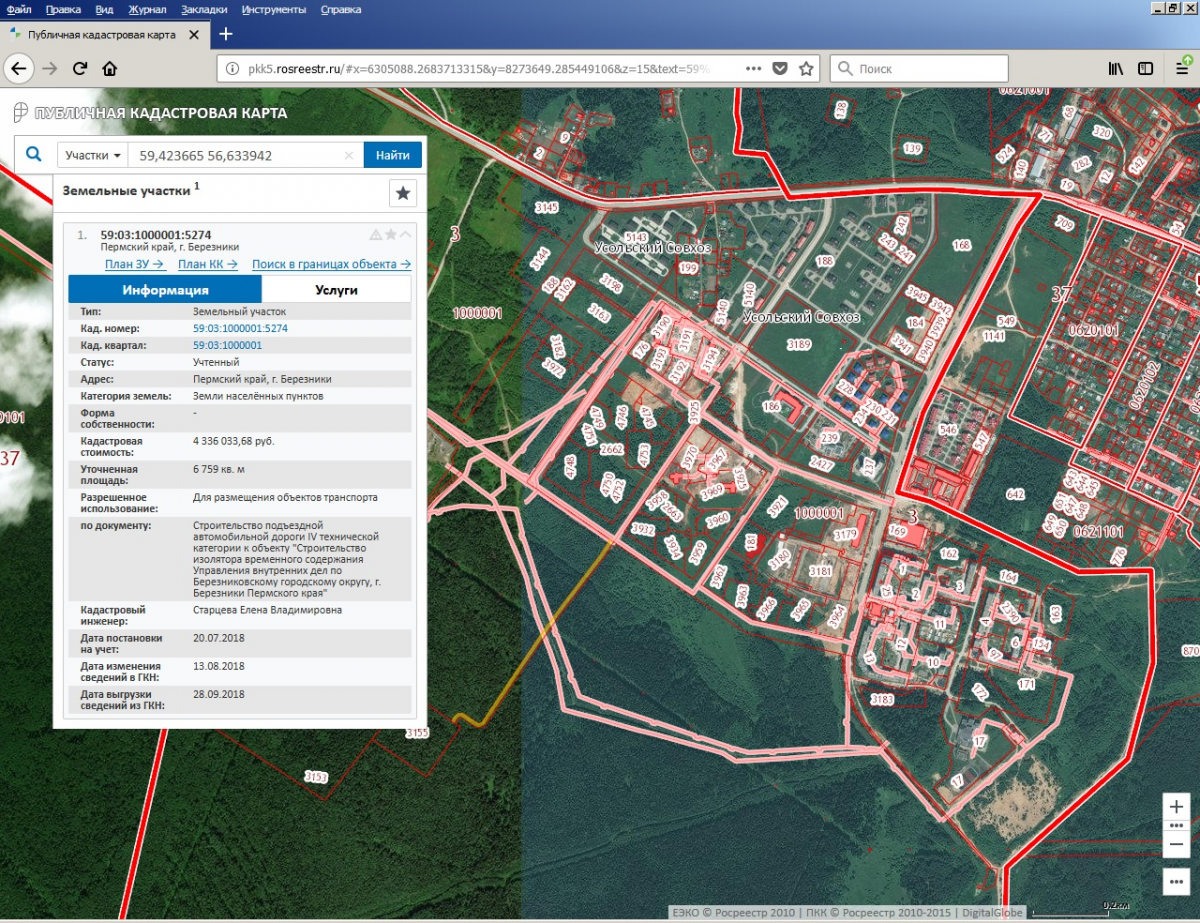1200x923 pixels.
Task: Open page actions three-dots in address bar
Action: [754, 69]
